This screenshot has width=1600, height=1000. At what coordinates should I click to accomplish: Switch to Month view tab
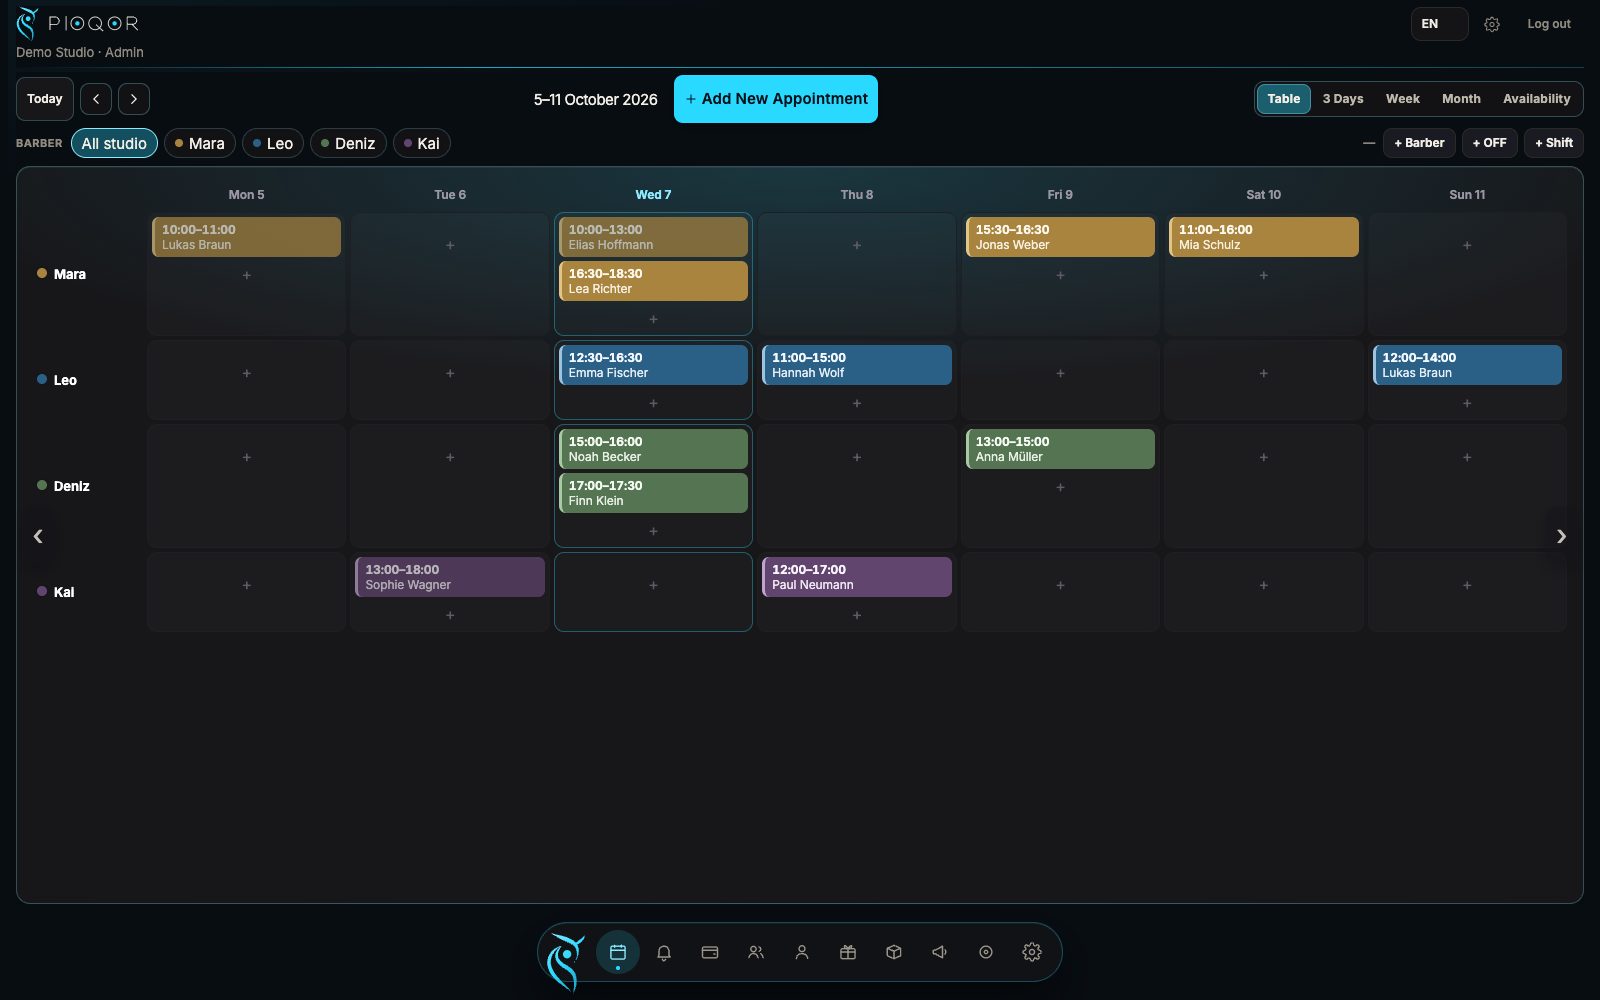pos(1461,99)
